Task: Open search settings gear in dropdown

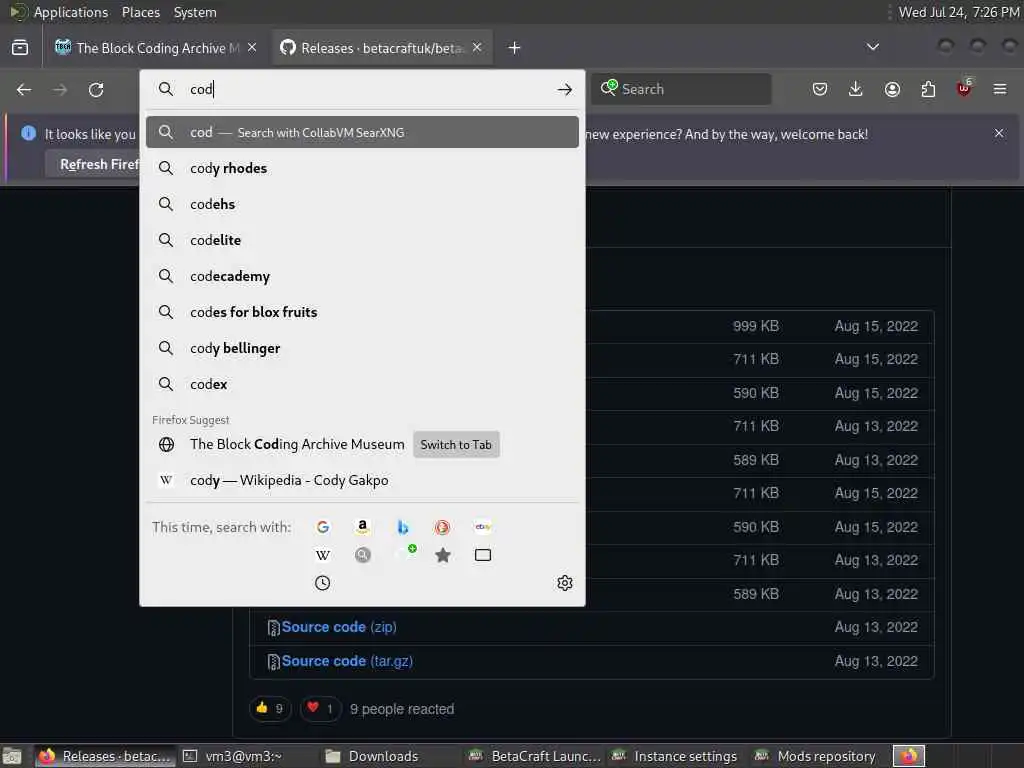Action: tap(565, 583)
